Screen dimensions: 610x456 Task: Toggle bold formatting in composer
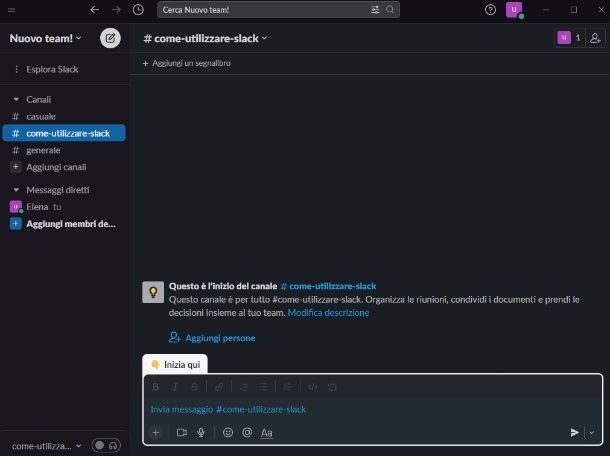(156, 387)
